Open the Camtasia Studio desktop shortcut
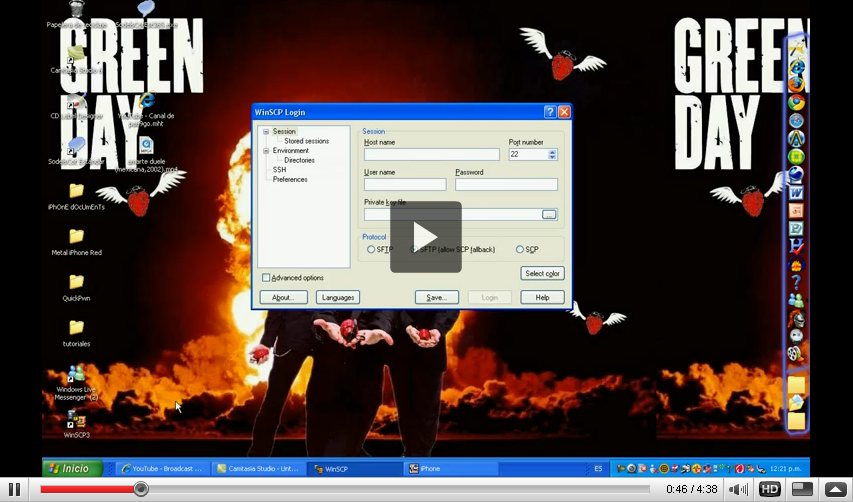This screenshot has height=502, width=853. pyautogui.click(x=76, y=60)
